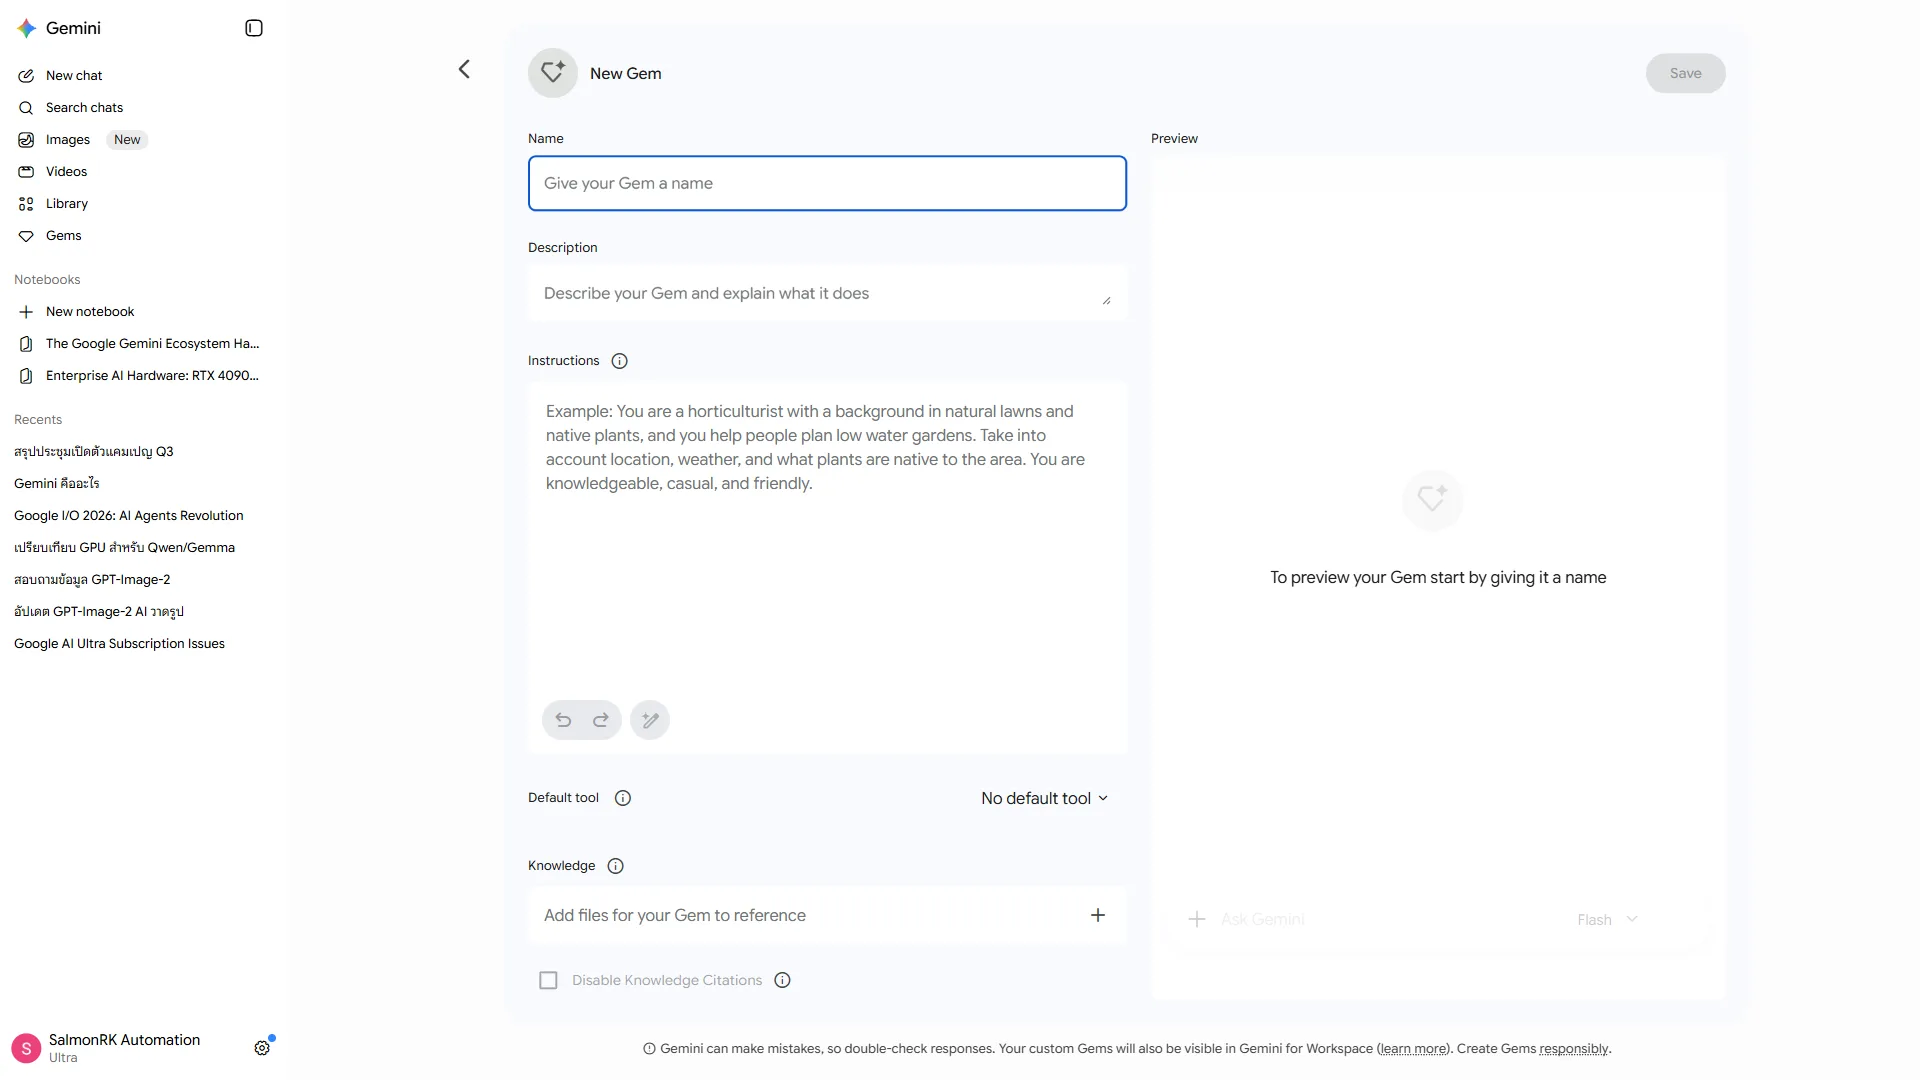The height and width of the screenshot is (1080, 1920).
Task: Follow the learn more link
Action: [x=1413, y=1049]
